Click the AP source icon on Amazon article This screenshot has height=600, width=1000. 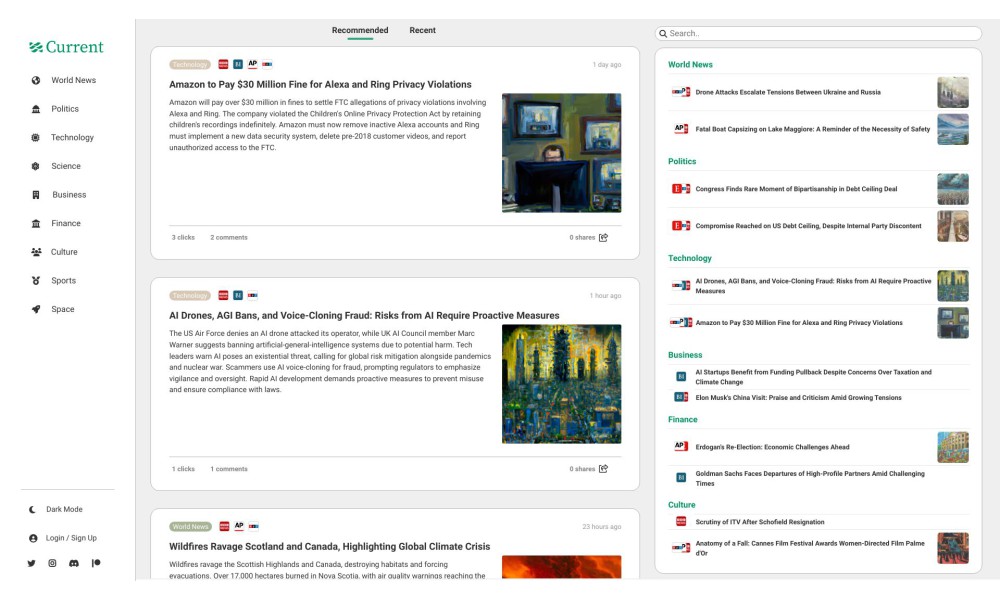click(x=253, y=64)
